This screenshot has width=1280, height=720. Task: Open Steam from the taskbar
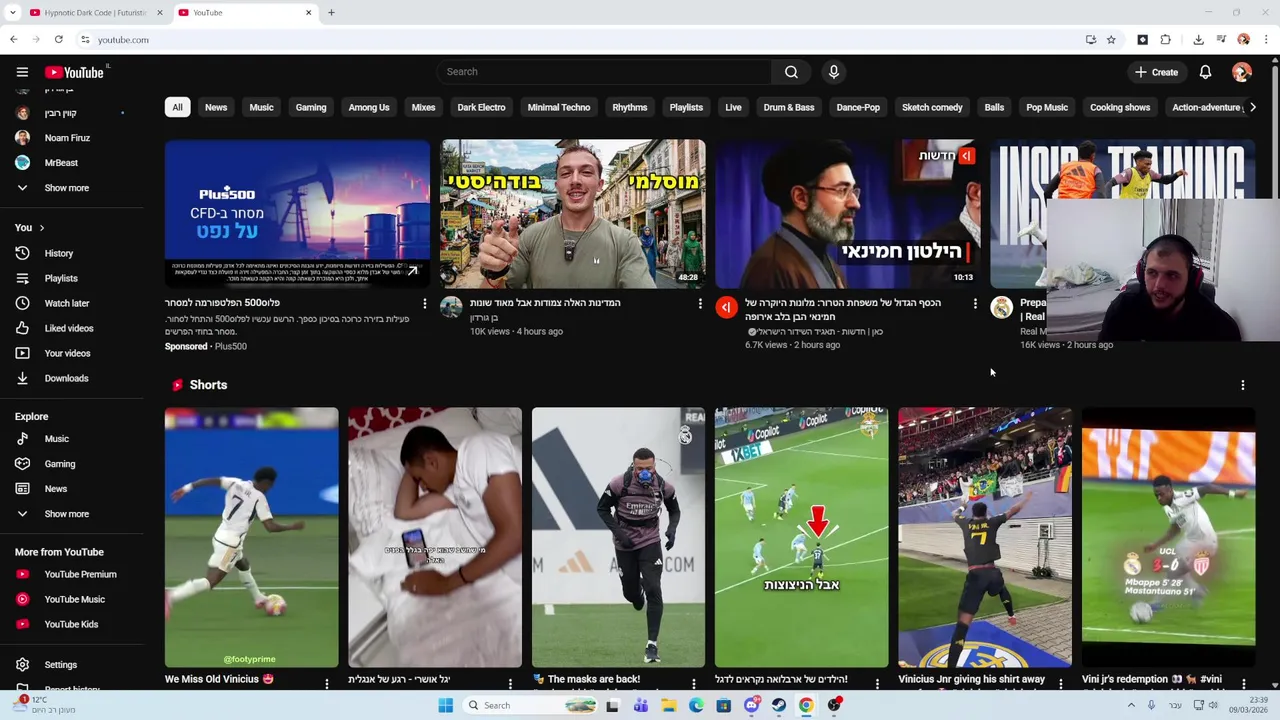pos(778,705)
